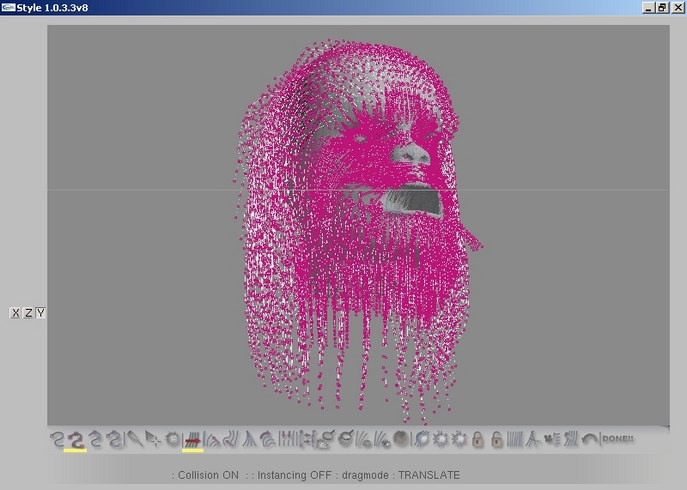
Task: Click the magnifier with X icon
Action: point(326,439)
